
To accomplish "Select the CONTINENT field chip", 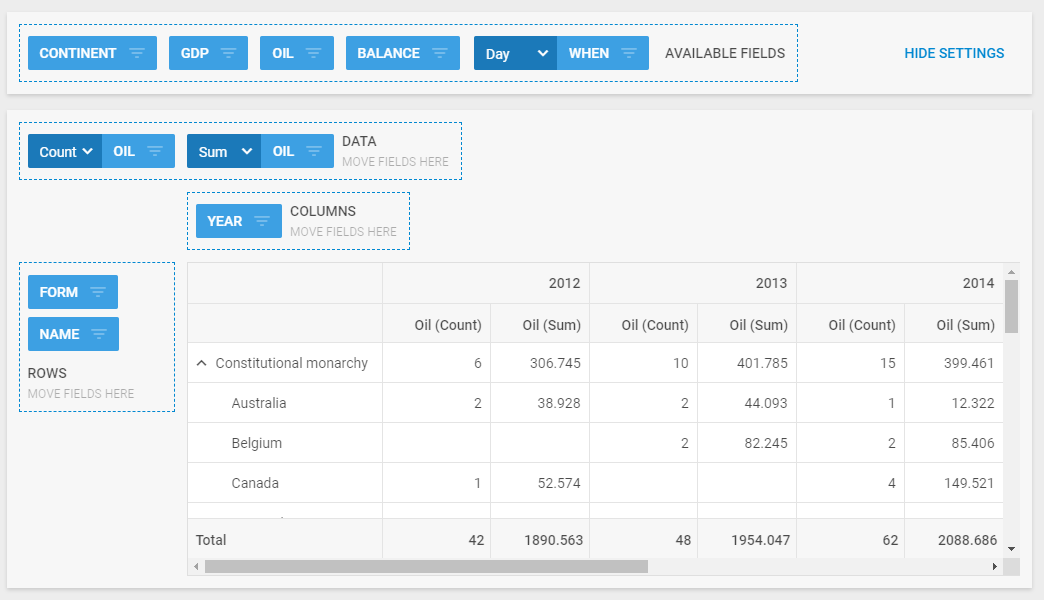I will [93, 53].
